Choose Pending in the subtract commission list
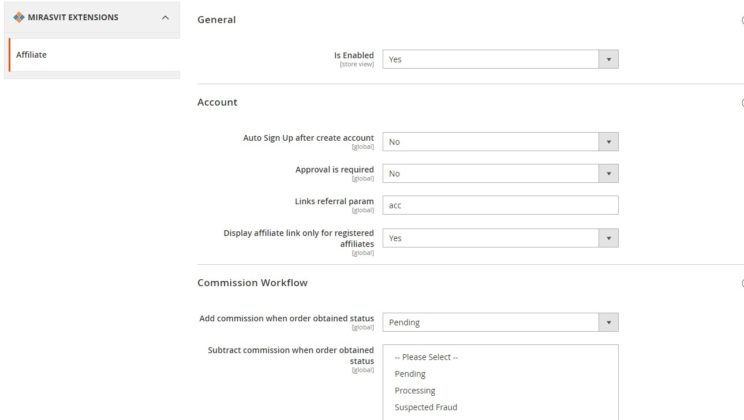744x420 pixels. (x=410, y=374)
